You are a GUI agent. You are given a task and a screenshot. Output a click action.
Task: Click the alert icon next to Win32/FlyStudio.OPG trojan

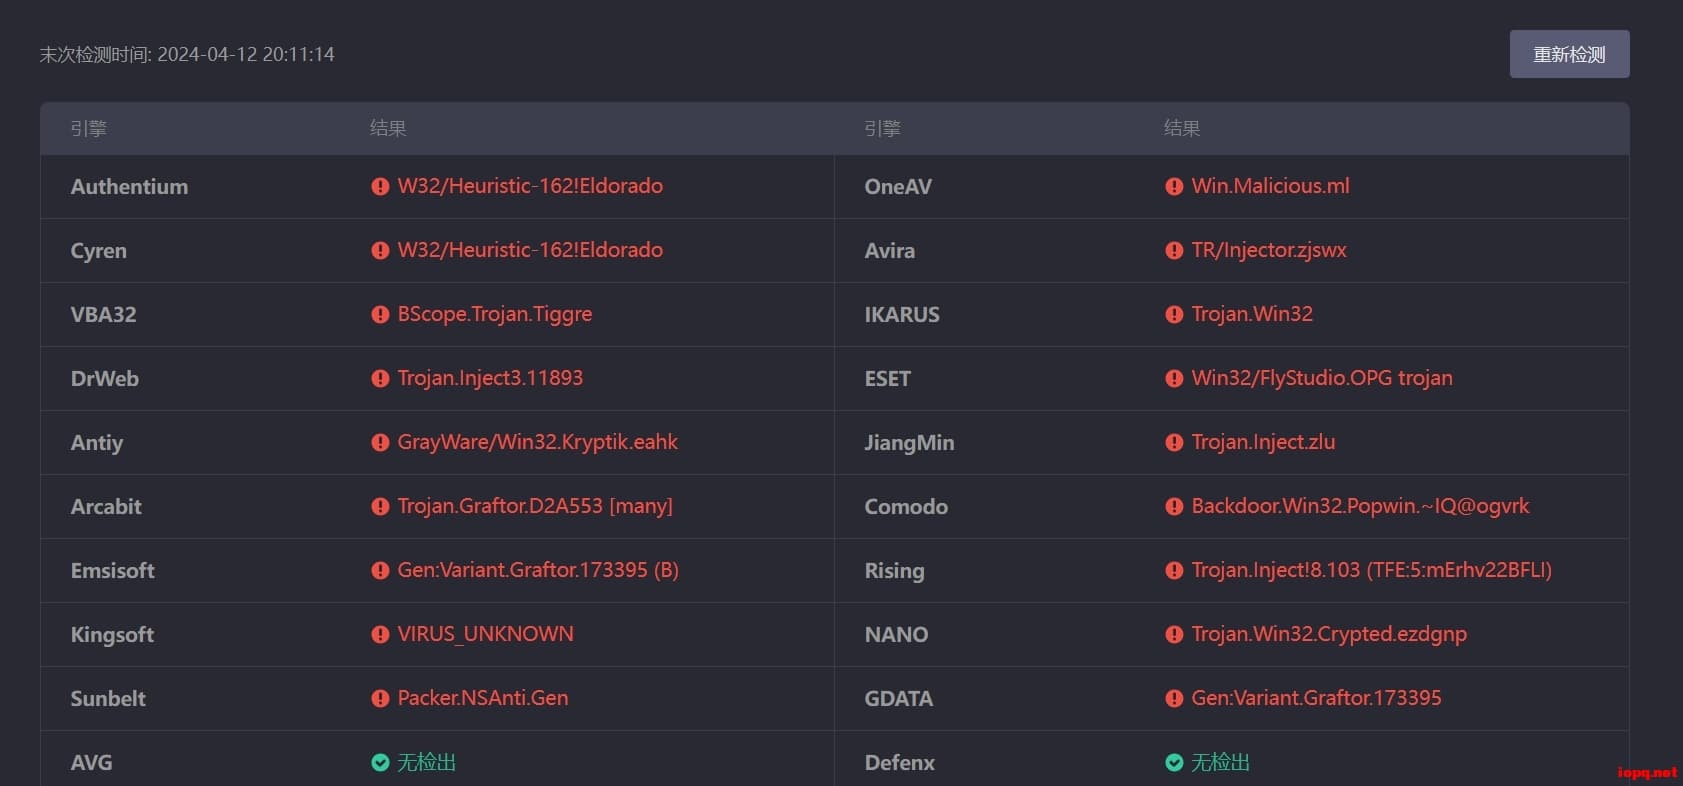(x=1174, y=378)
